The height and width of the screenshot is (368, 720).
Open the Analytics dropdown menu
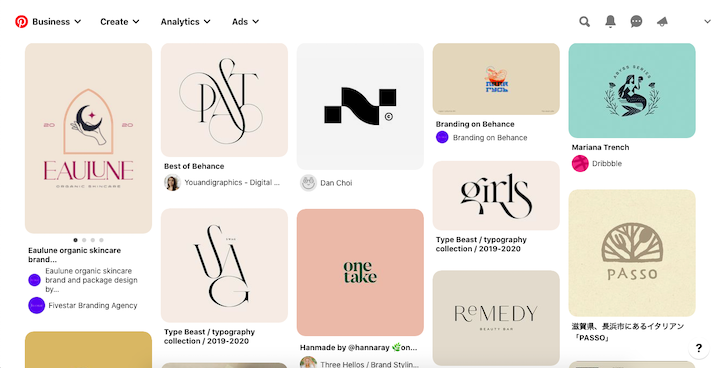coord(186,22)
